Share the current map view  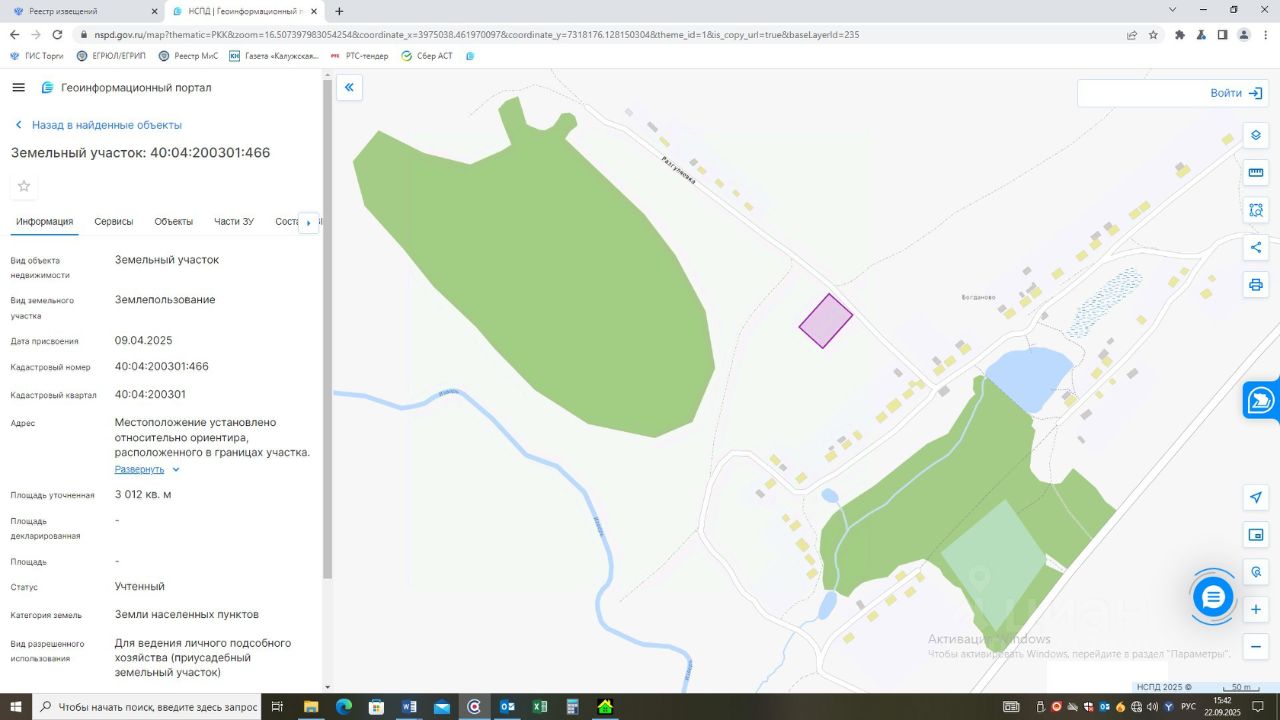(1256, 248)
